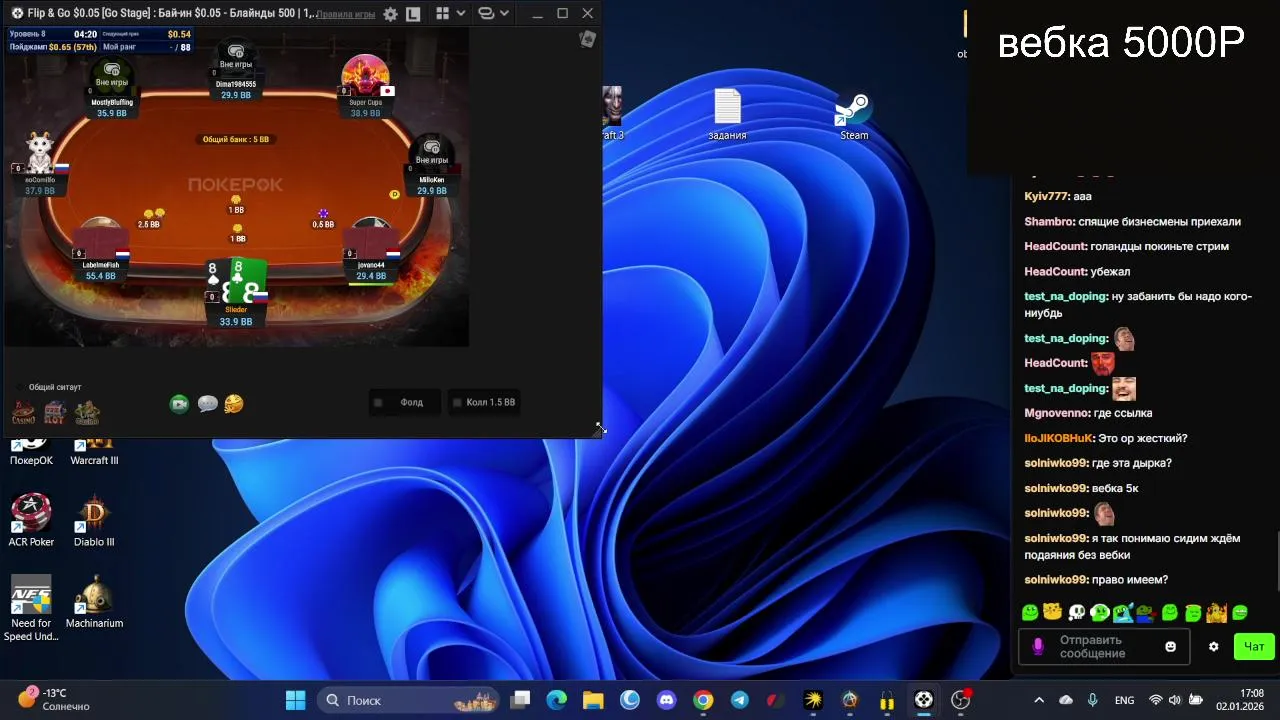Screen dimensions: 1280x720
Task: Click the ENG language indicator
Action: tap(1124, 700)
